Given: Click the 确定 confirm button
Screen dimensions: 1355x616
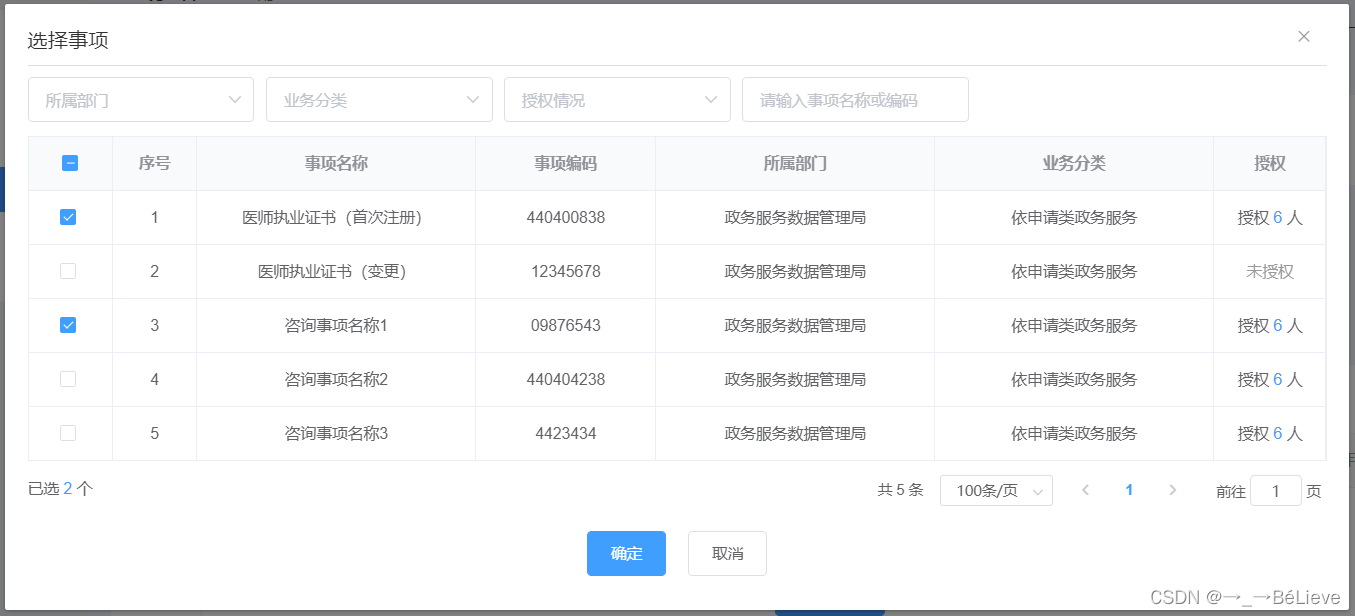Looking at the screenshot, I should pyautogui.click(x=626, y=553).
